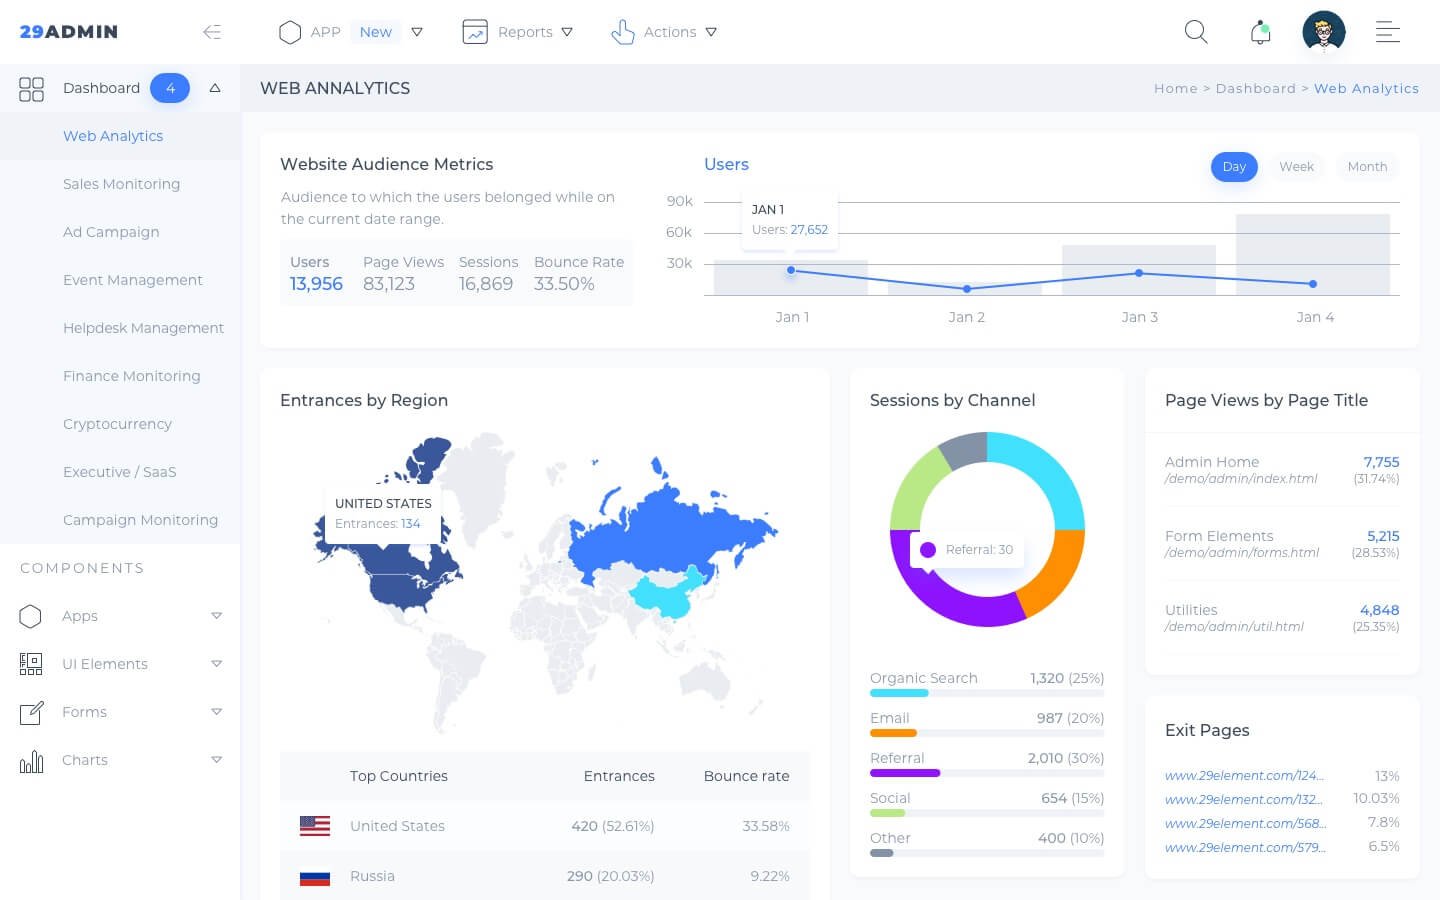This screenshot has width=1440, height=900.
Task: Click the Jan 3 data point
Action: coord(1139,273)
